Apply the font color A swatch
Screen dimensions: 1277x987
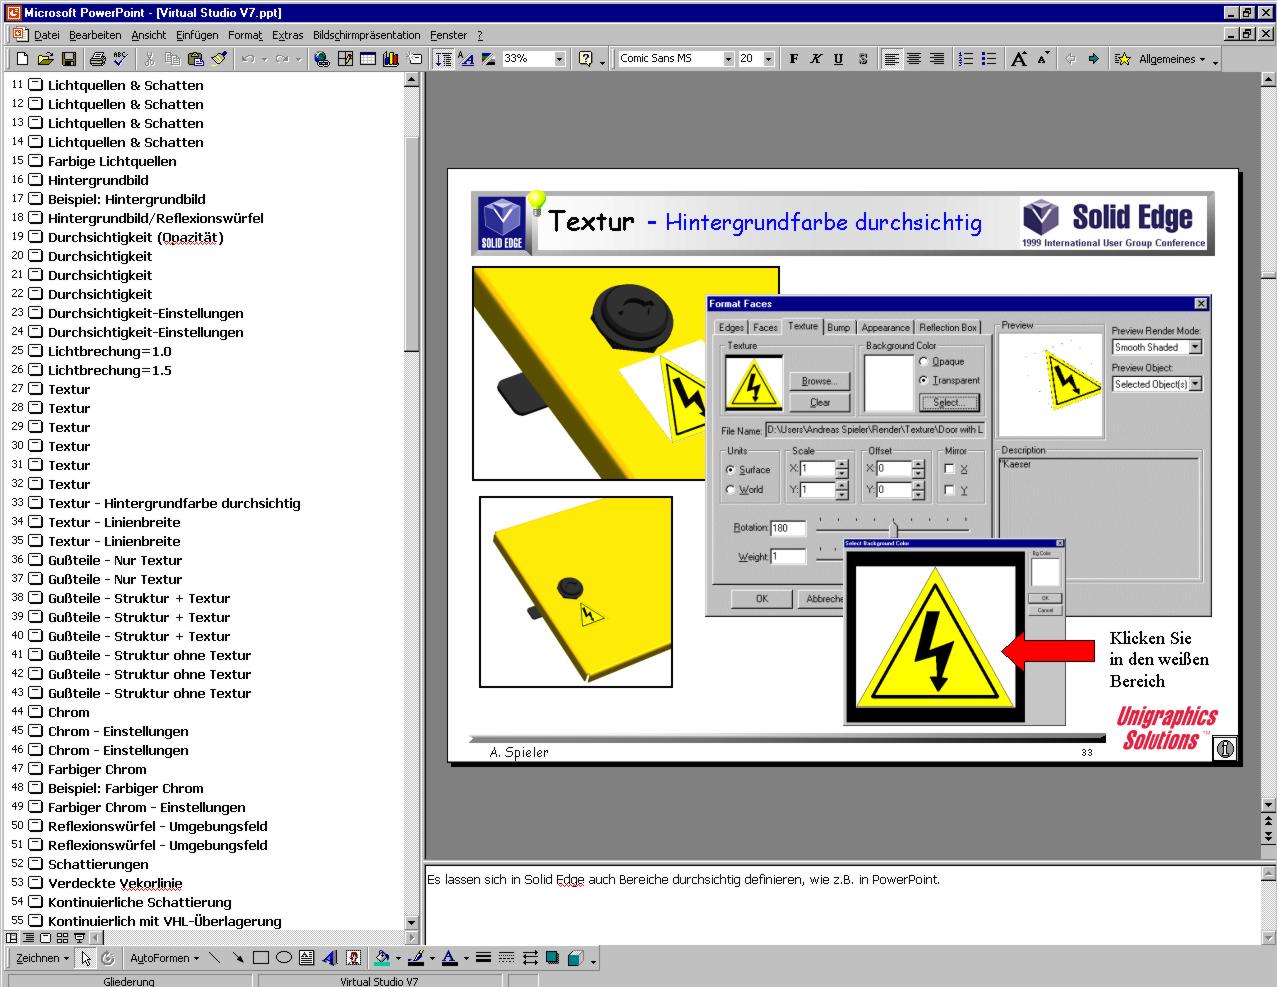449,958
